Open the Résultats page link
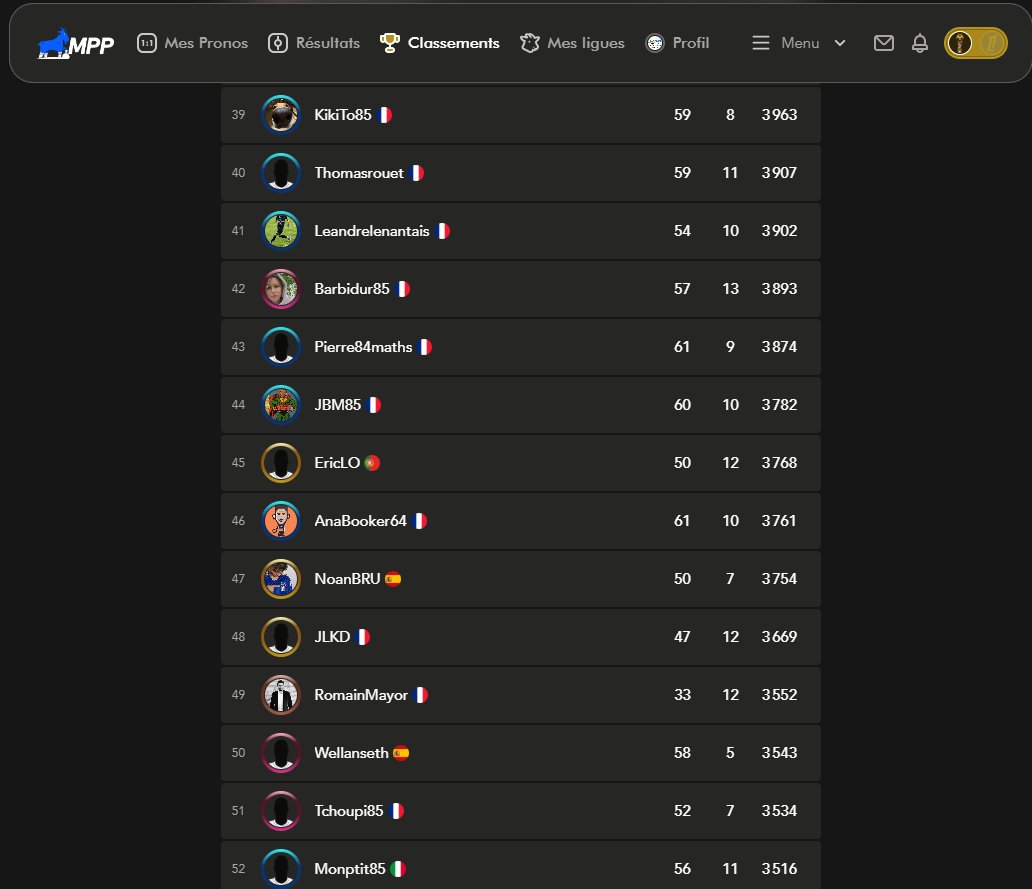 tap(328, 43)
